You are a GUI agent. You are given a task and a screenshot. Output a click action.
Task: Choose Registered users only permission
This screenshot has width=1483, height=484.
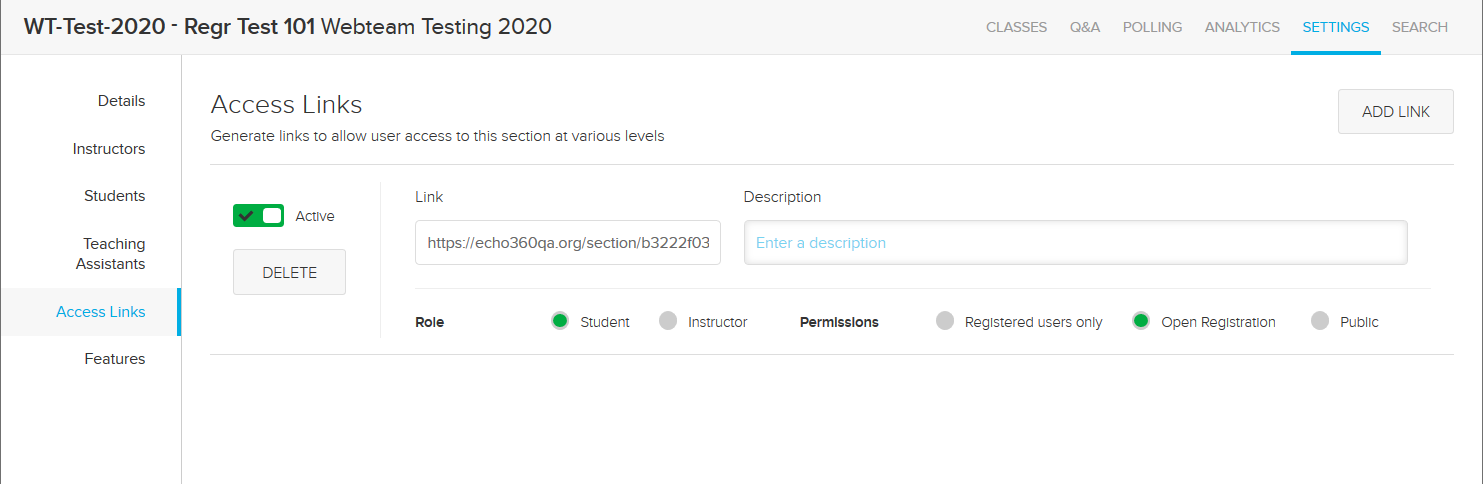[945, 321]
